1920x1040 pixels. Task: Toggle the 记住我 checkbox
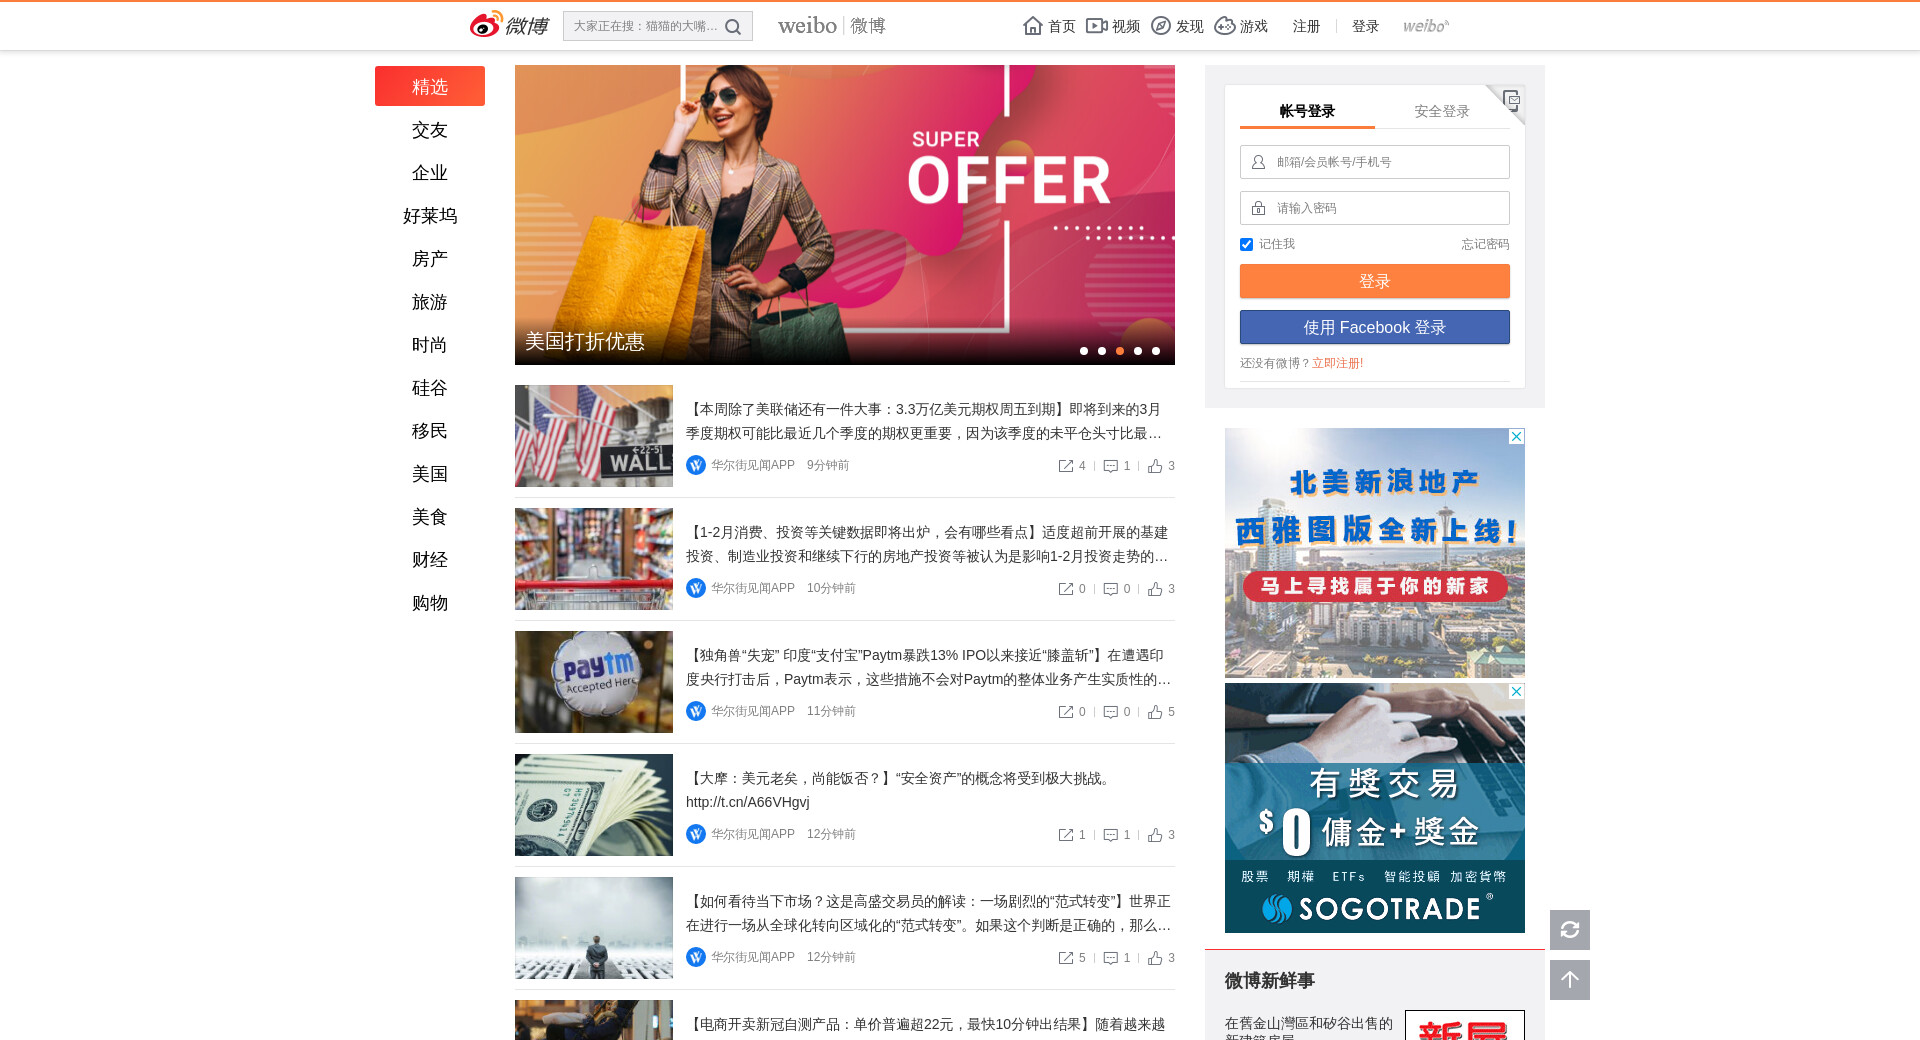[1246, 244]
